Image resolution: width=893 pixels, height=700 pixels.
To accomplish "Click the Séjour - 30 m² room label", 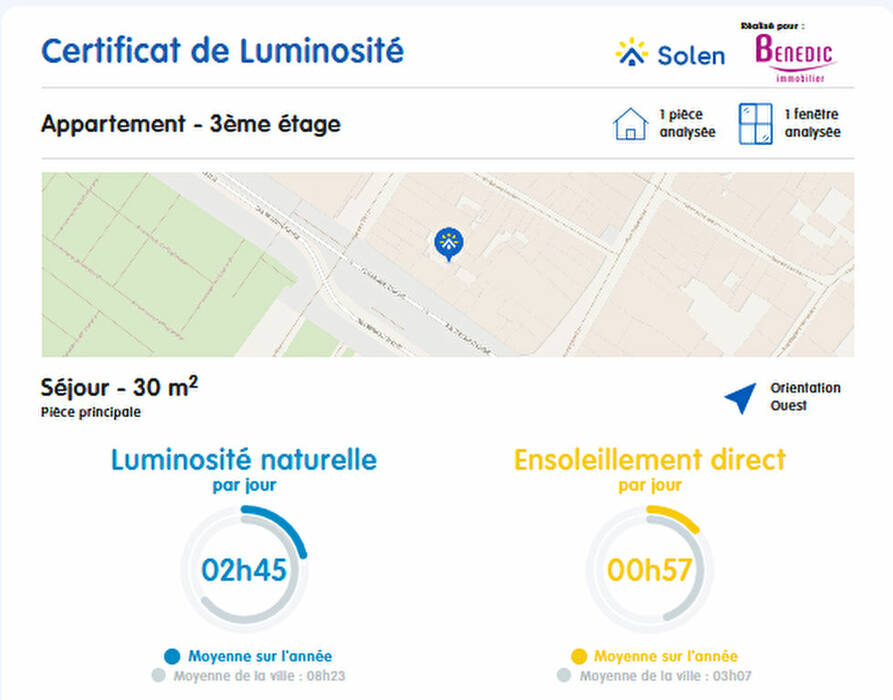I will tap(119, 387).
